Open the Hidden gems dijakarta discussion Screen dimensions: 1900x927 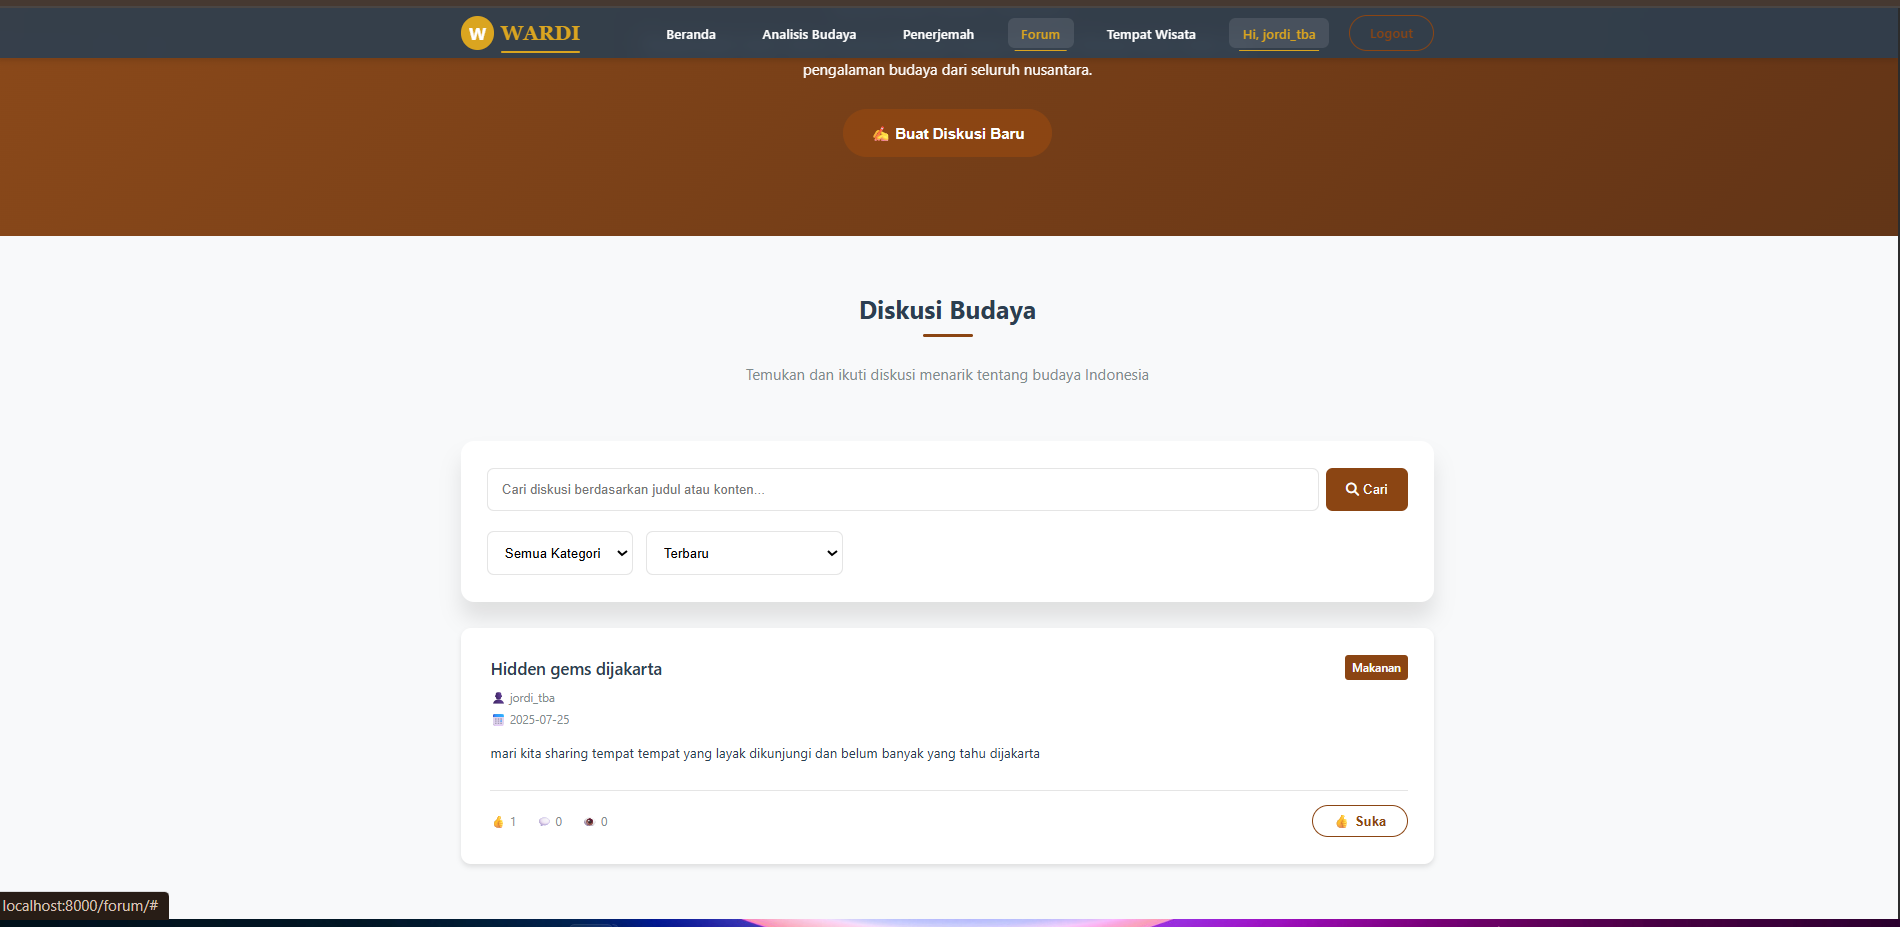click(576, 669)
